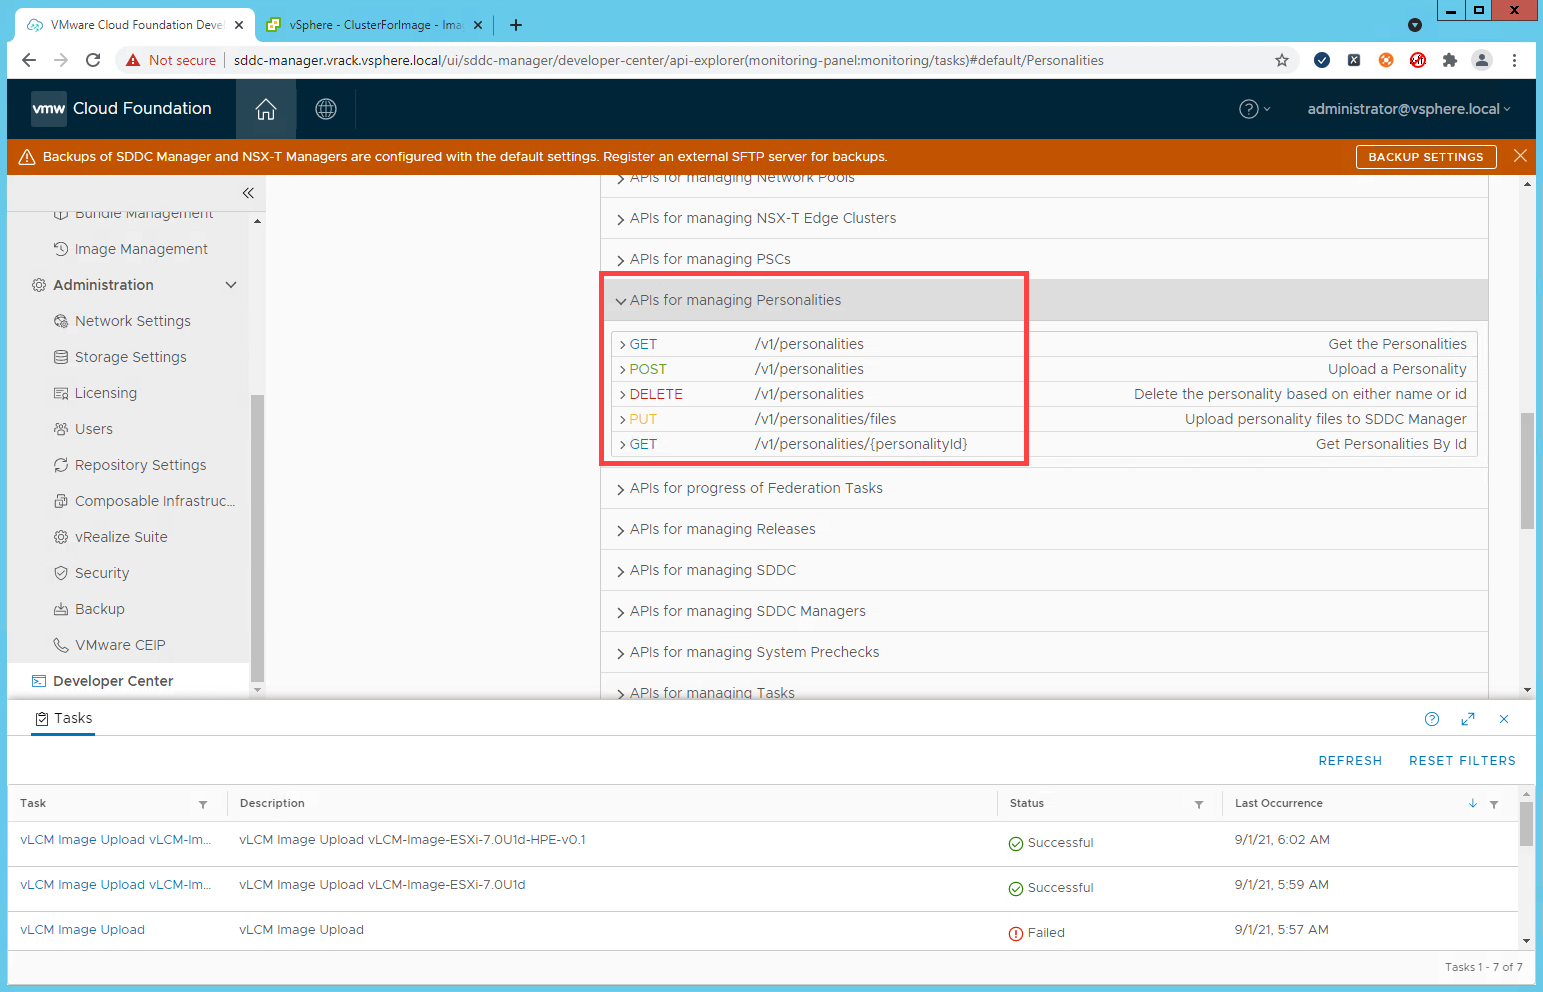This screenshot has width=1543, height=992.
Task: Open vRealize Suite page
Action: tap(121, 537)
